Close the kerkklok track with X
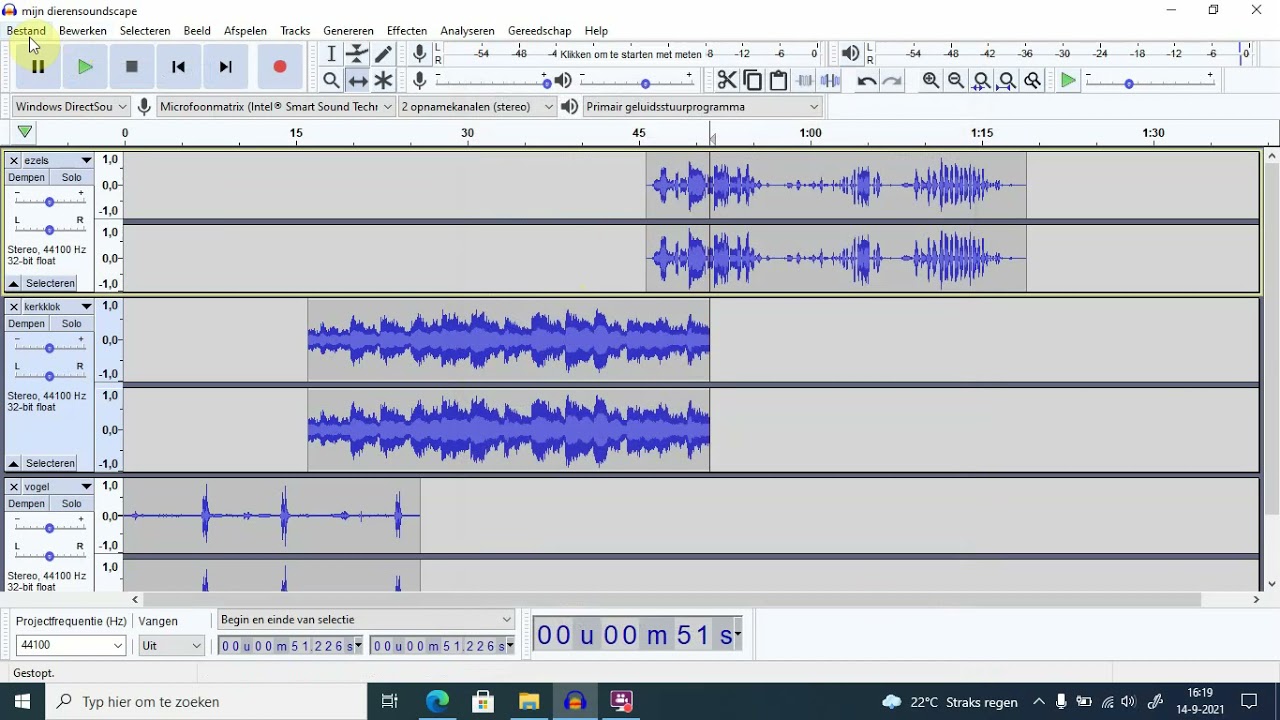 pos(14,307)
